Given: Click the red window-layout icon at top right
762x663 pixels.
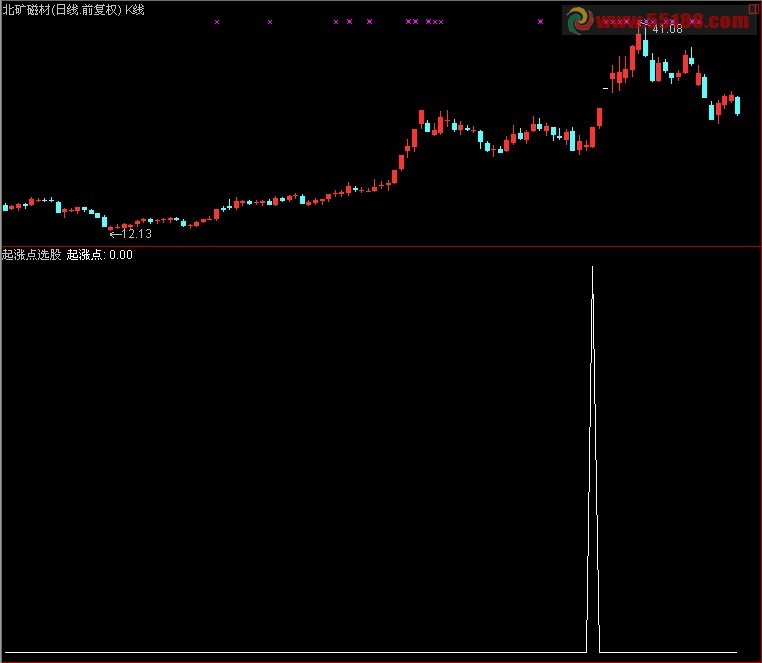Looking at the screenshot, I should pos(755,9).
